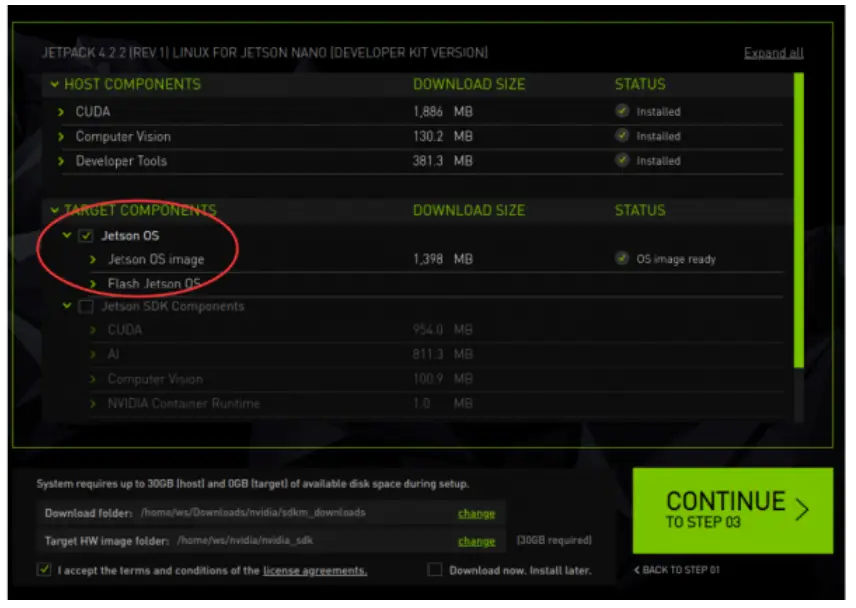Screen dimensions: 856x608
Task: Expand the Flash Jetson OS row
Action: [x=93, y=284]
